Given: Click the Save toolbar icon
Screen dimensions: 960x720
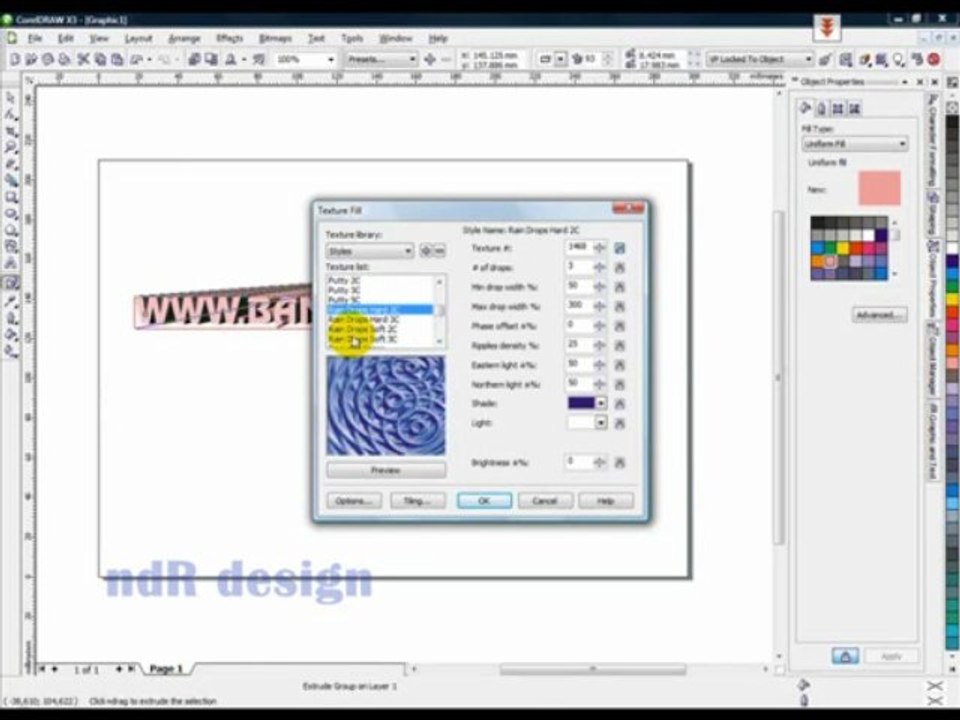Looking at the screenshot, I should (x=47, y=59).
